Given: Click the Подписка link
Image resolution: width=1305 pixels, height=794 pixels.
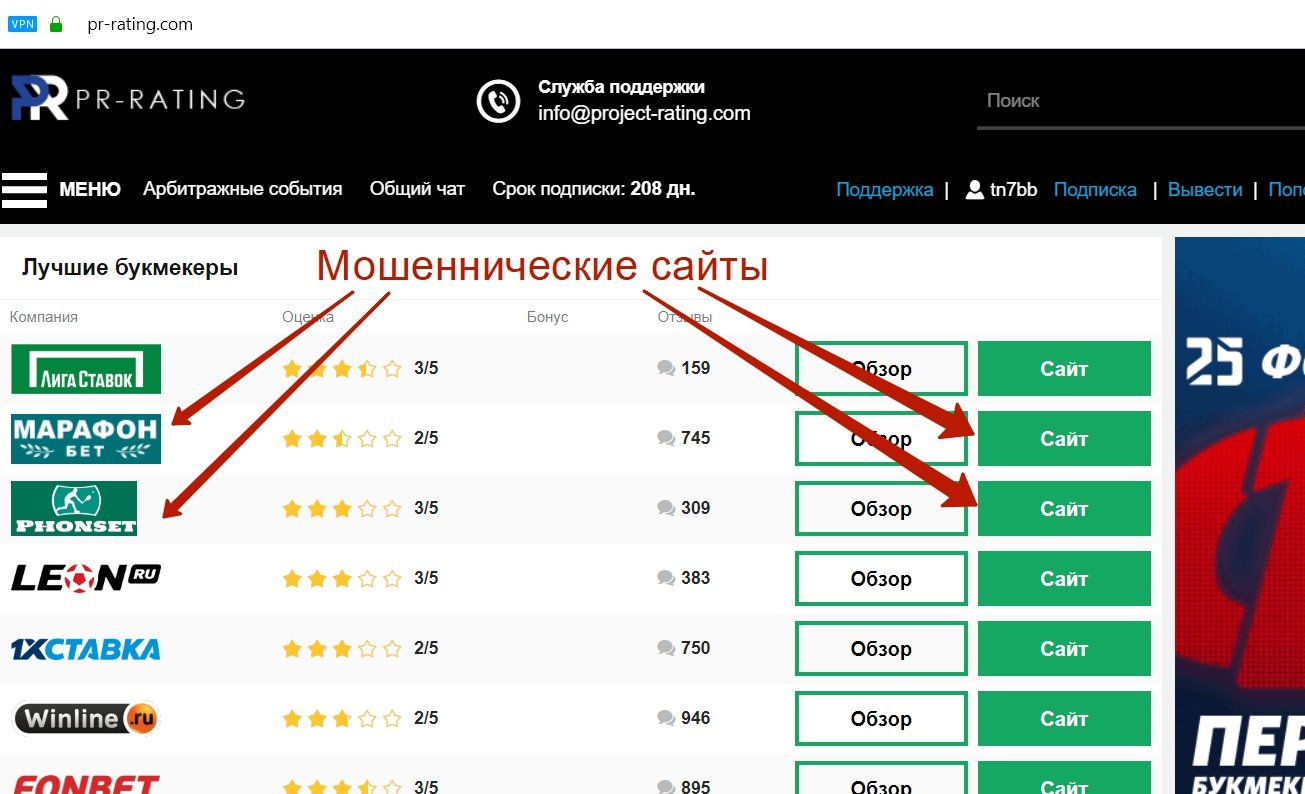Looking at the screenshot, I should point(1095,190).
